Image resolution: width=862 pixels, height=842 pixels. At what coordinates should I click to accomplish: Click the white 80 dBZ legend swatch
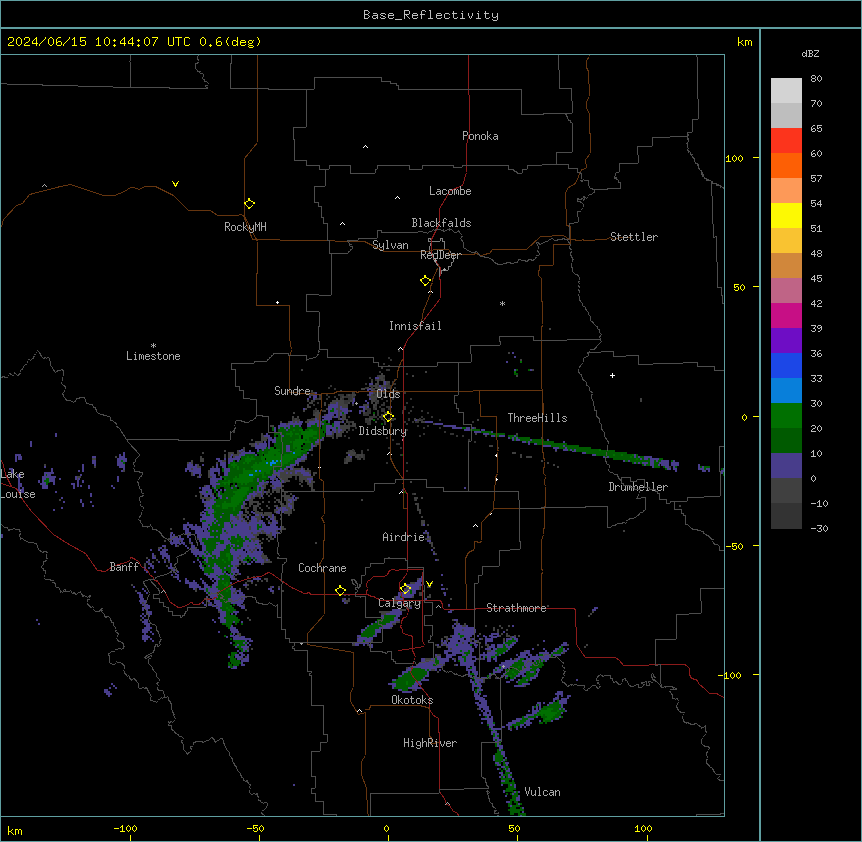click(x=786, y=91)
